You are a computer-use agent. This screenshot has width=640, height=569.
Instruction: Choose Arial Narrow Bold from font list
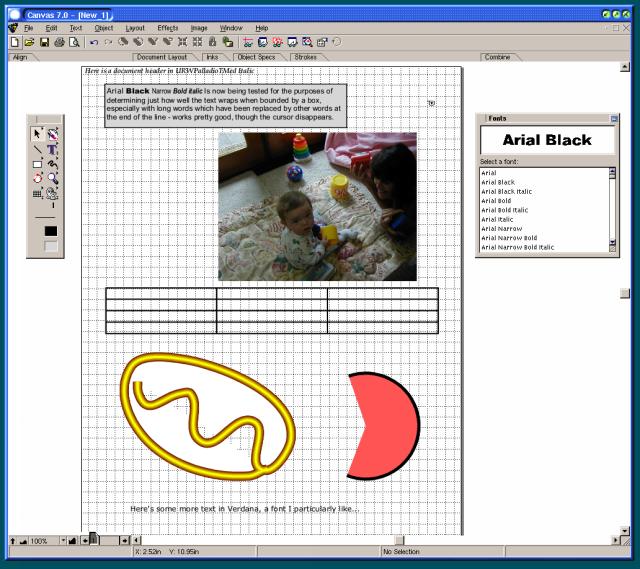[x=509, y=238]
